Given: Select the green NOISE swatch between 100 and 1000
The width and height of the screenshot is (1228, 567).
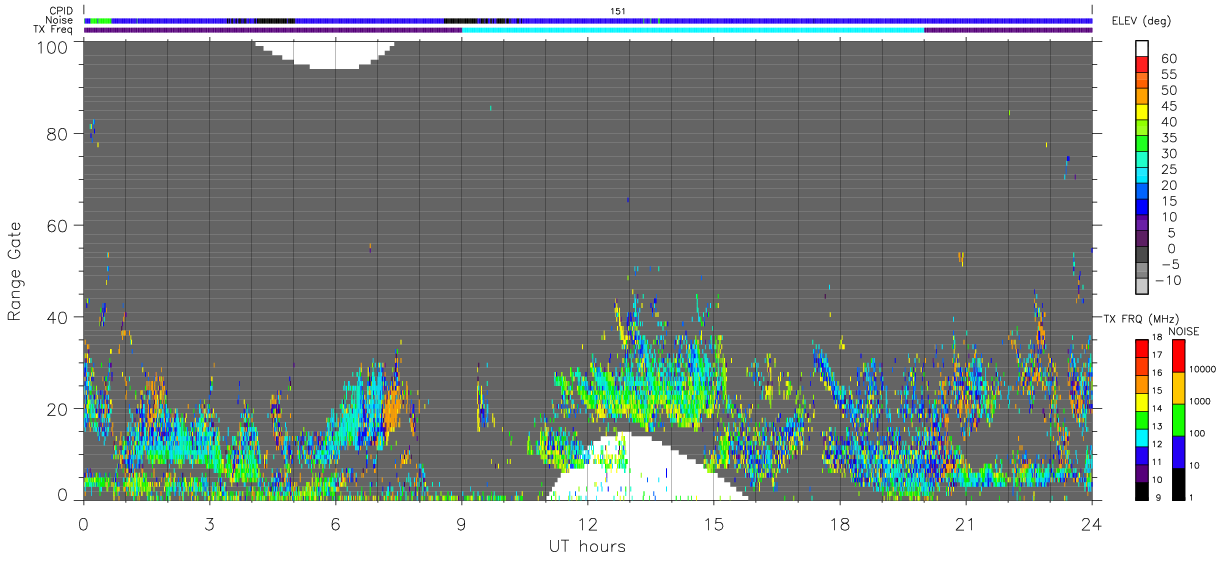Looking at the screenshot, I should 1177,418.
